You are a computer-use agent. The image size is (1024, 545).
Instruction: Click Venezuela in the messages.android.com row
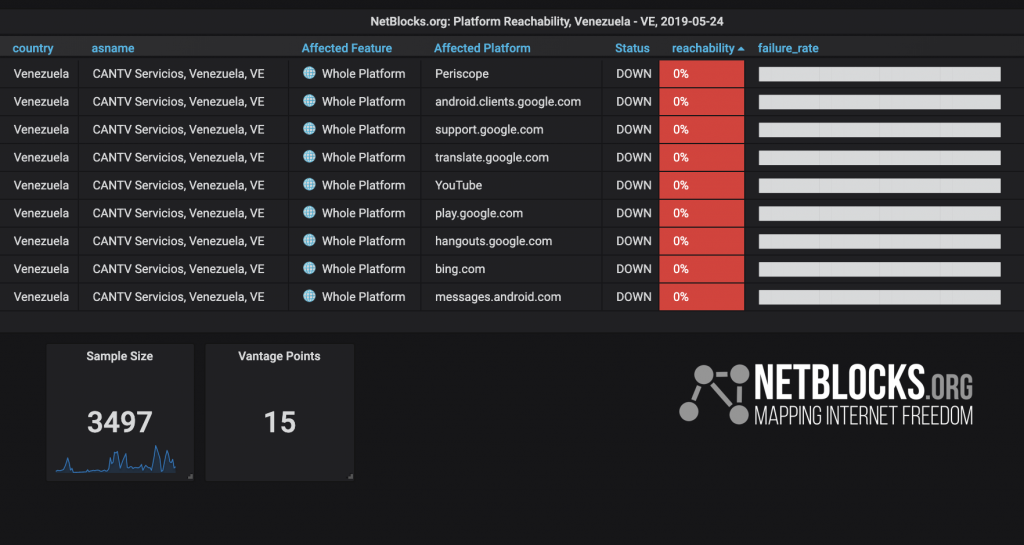(x=41, y=297)
